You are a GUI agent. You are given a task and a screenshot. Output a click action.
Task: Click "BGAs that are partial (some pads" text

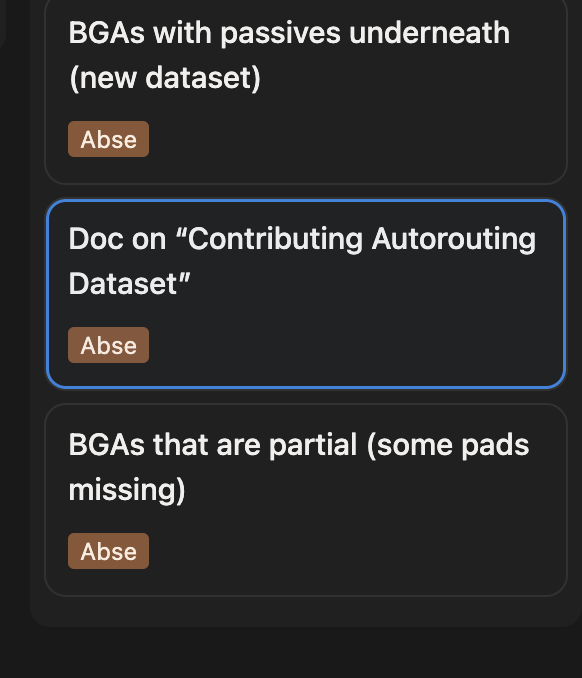(x=298, y=445)
